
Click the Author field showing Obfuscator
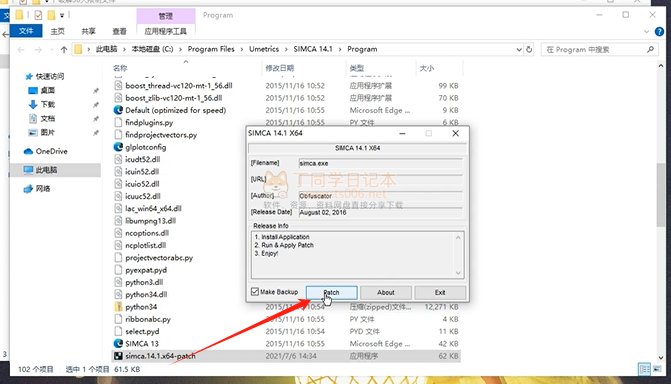click(380, 196)
